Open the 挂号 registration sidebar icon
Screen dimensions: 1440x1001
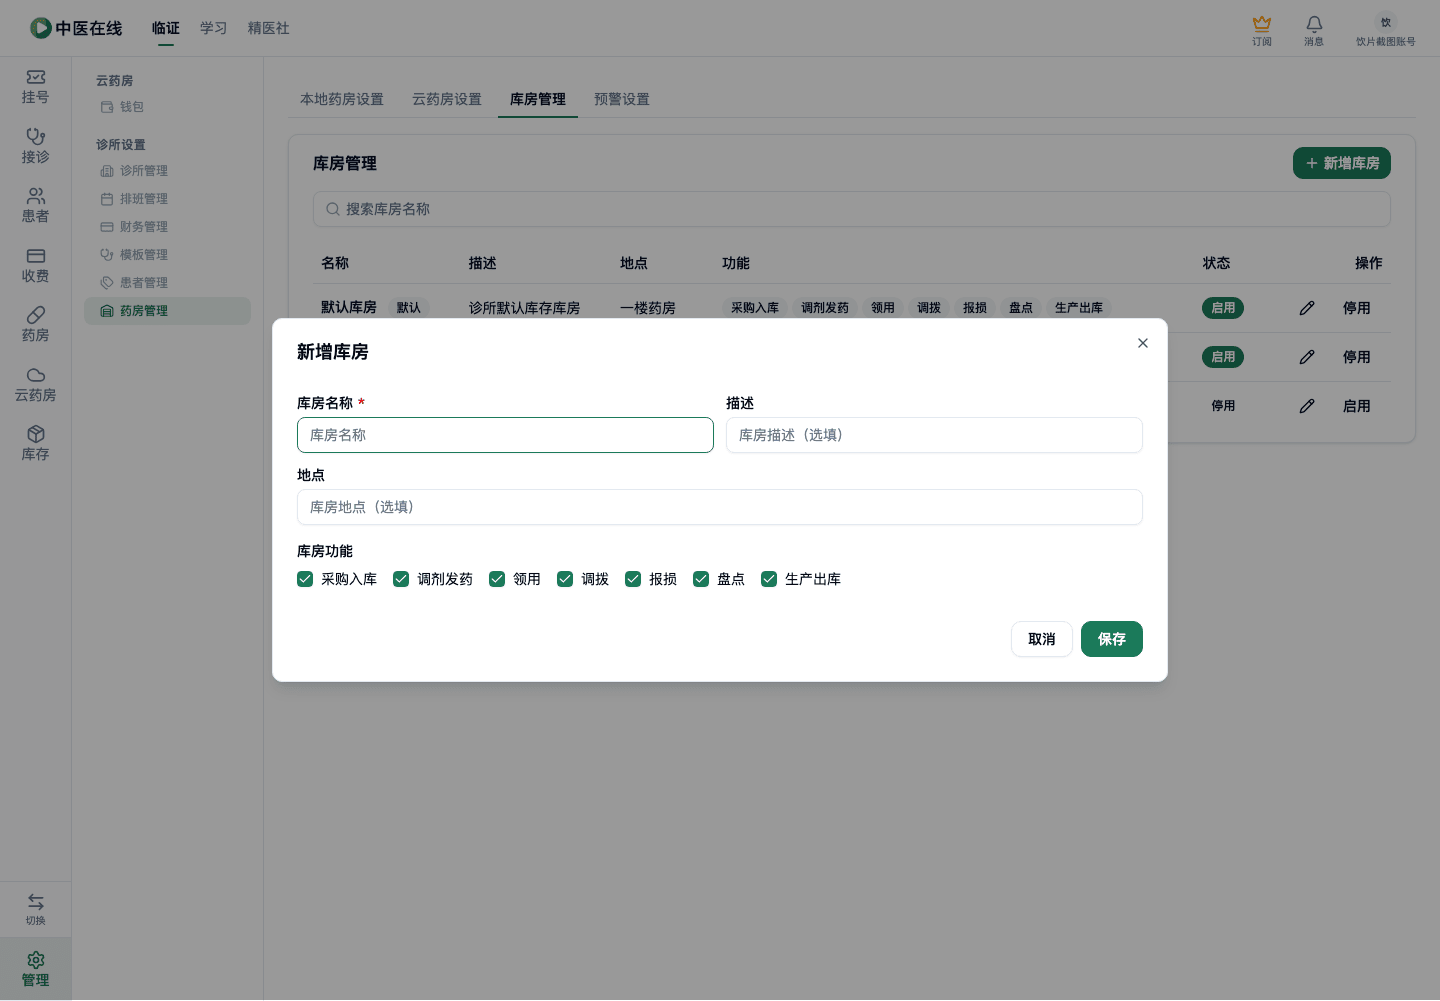(35, 77)
